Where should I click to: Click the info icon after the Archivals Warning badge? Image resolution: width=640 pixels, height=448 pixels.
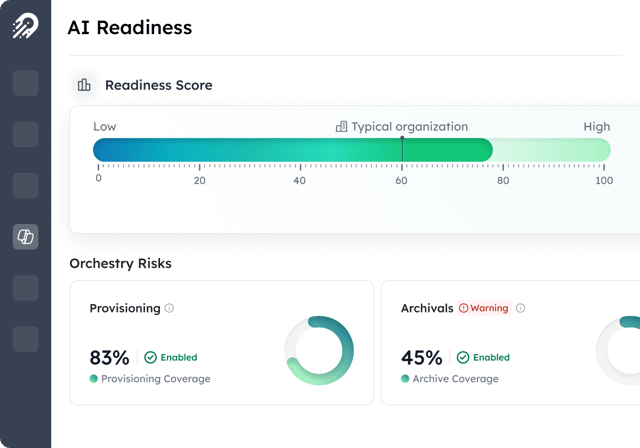tap(521, 308)
